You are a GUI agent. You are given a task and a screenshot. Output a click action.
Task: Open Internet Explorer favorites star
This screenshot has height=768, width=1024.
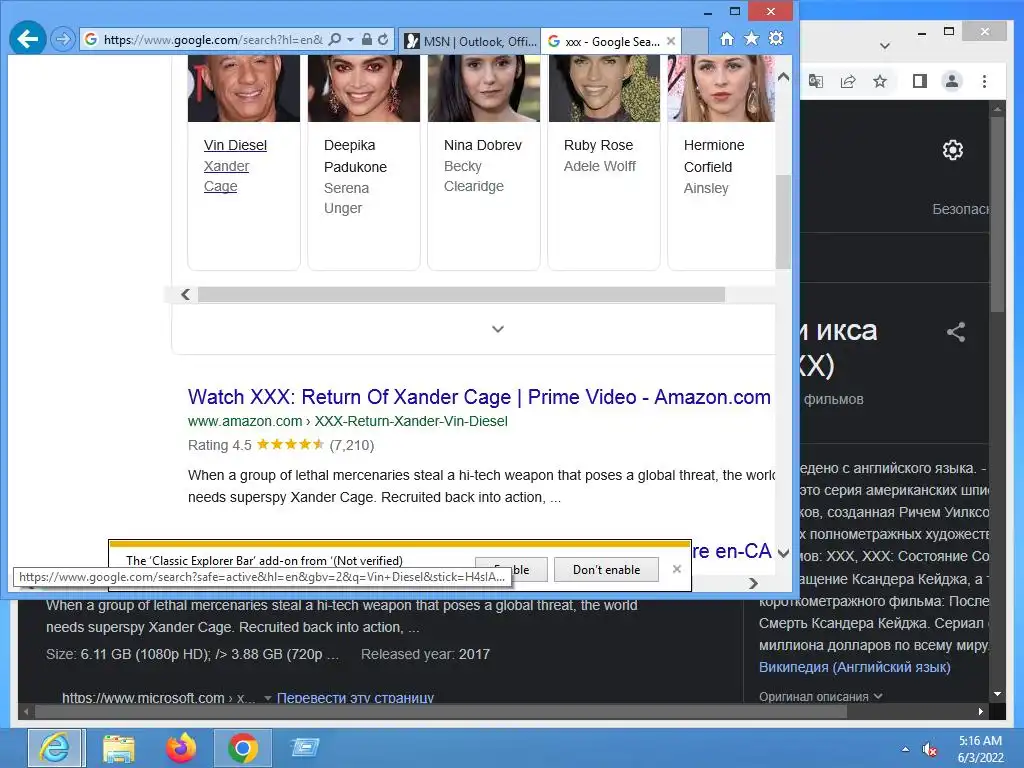(752, 39)
